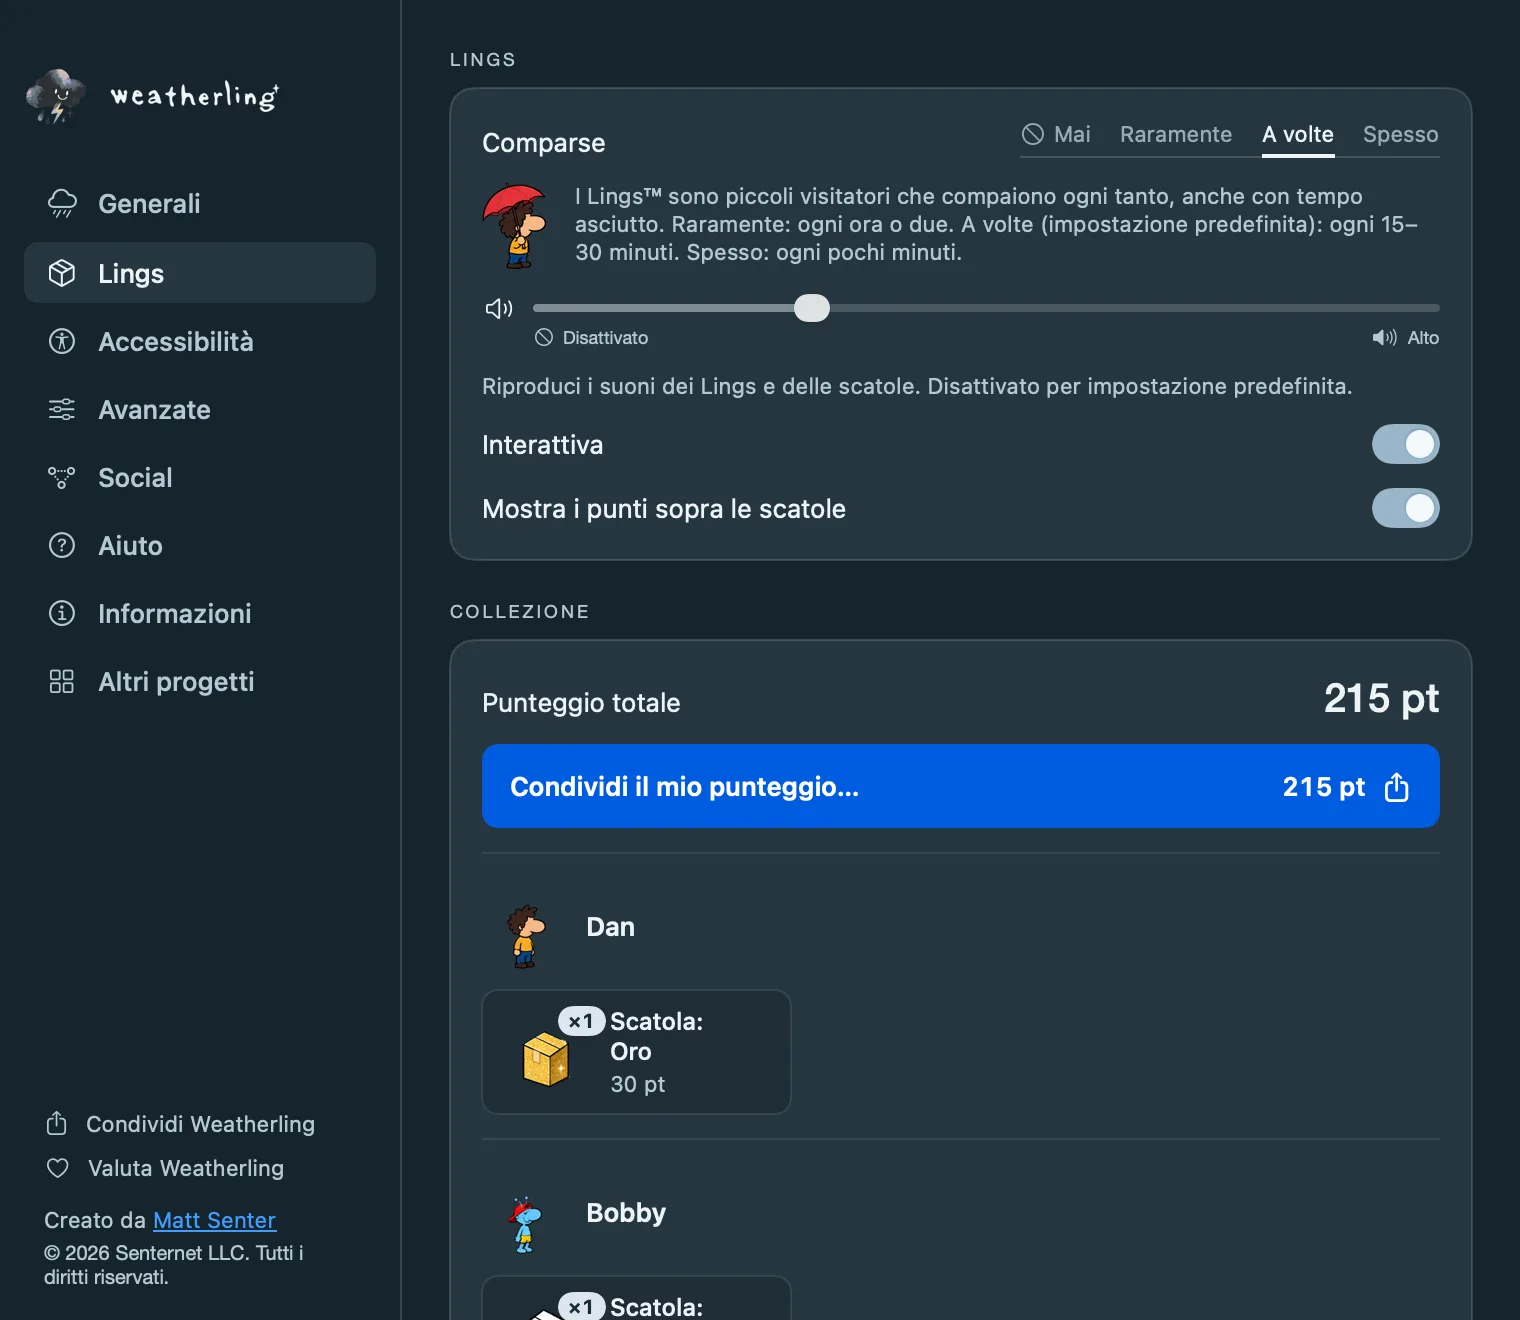The width and height of the screenshot is (1520, 1320).
Task: Click the Alto loud speaker label
Action: (x=1406, y=338)
